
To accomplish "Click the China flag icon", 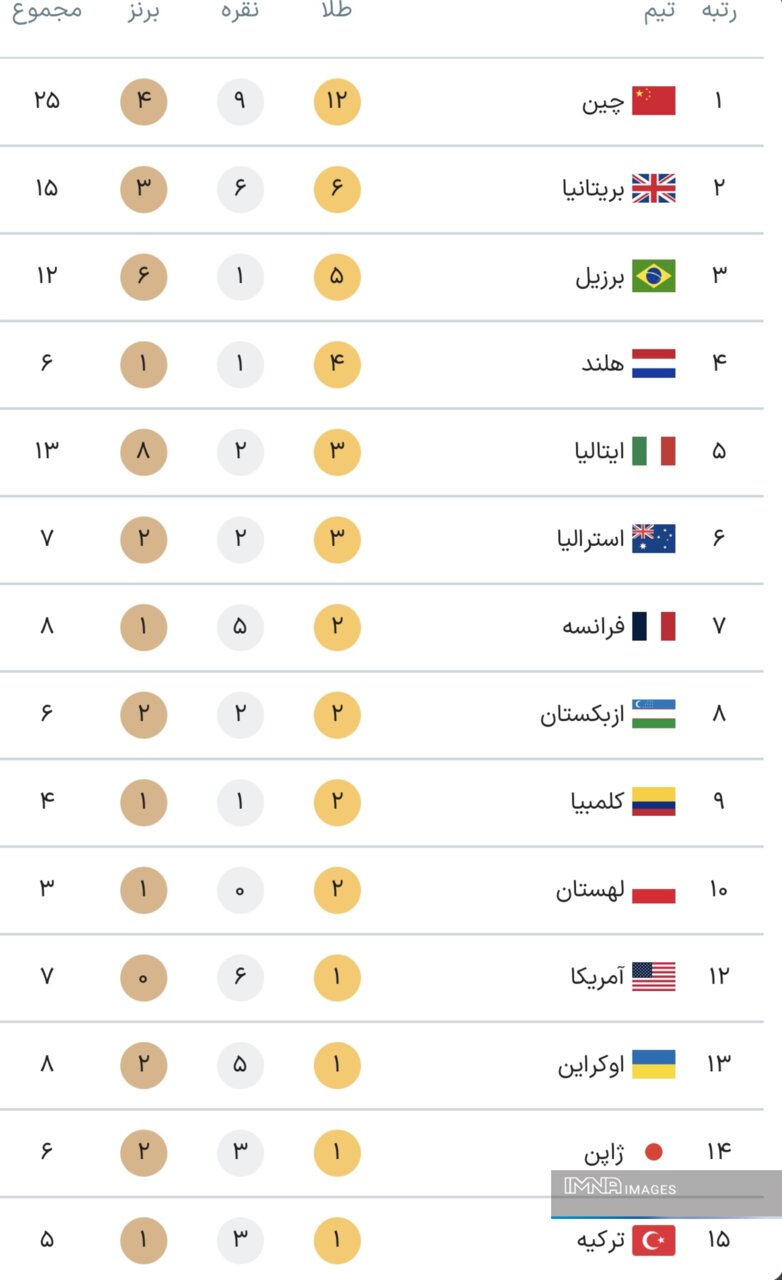I will click(653, 101).
